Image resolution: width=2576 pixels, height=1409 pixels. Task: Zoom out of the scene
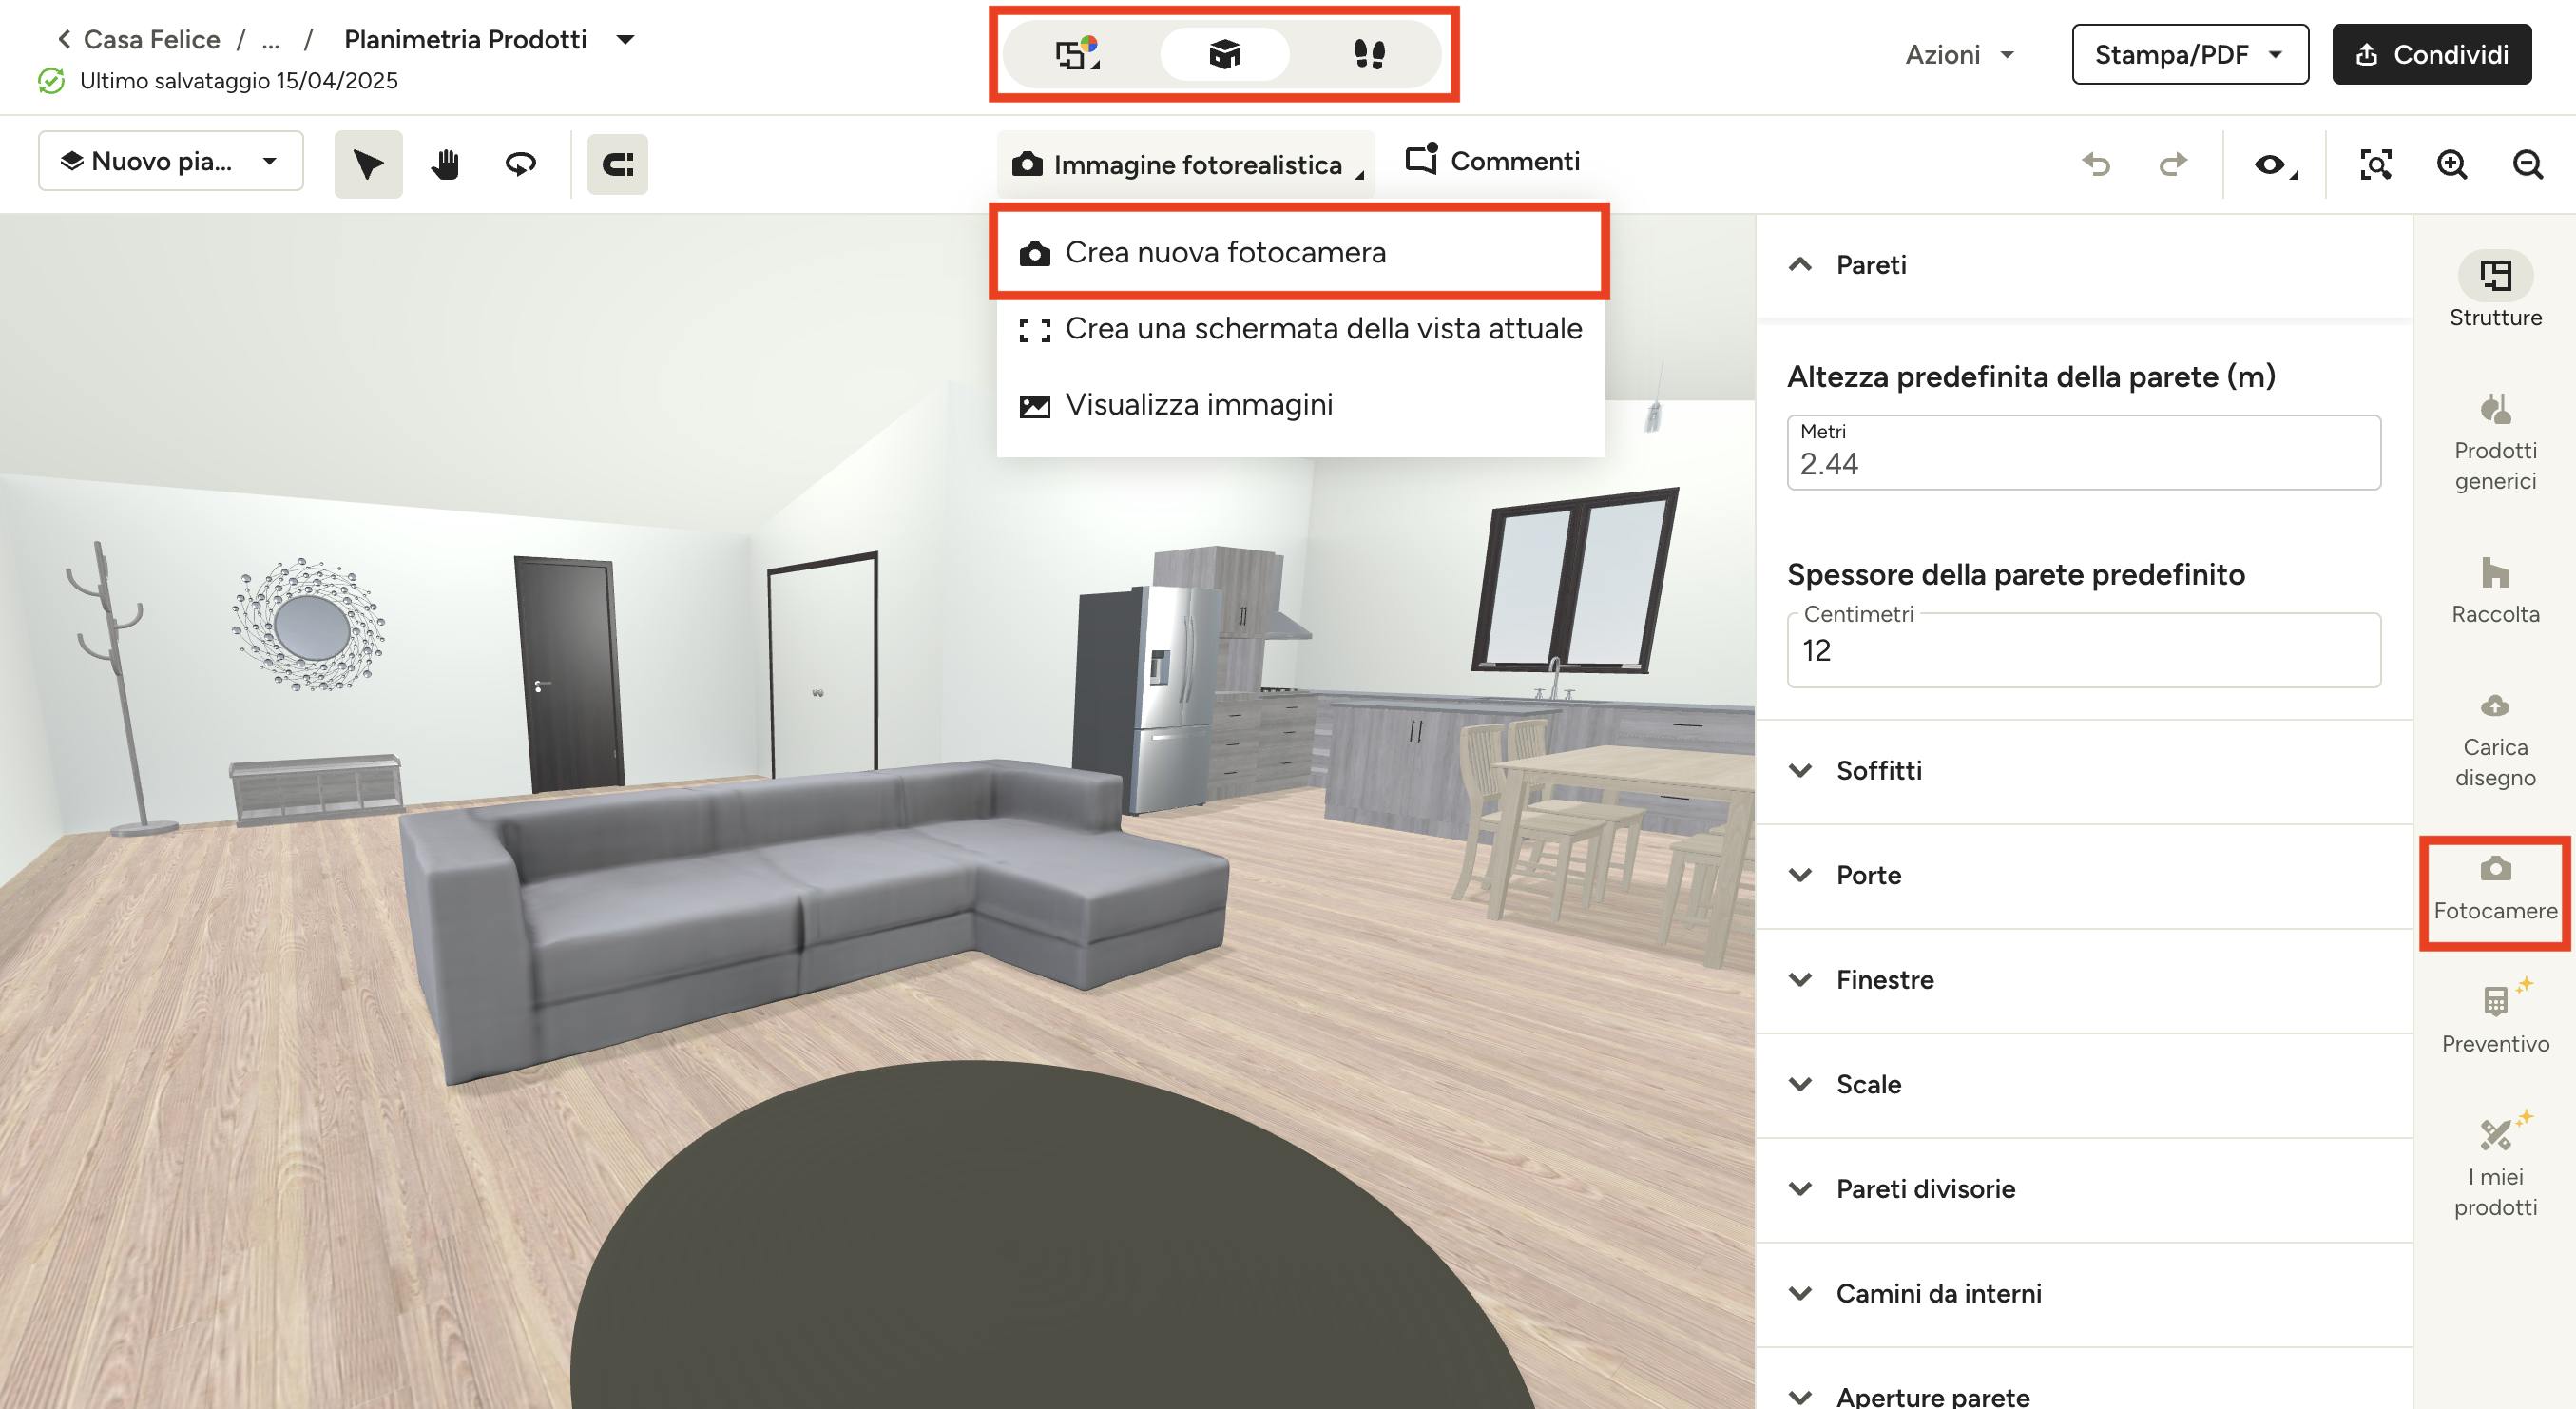tap(2527, 164)
